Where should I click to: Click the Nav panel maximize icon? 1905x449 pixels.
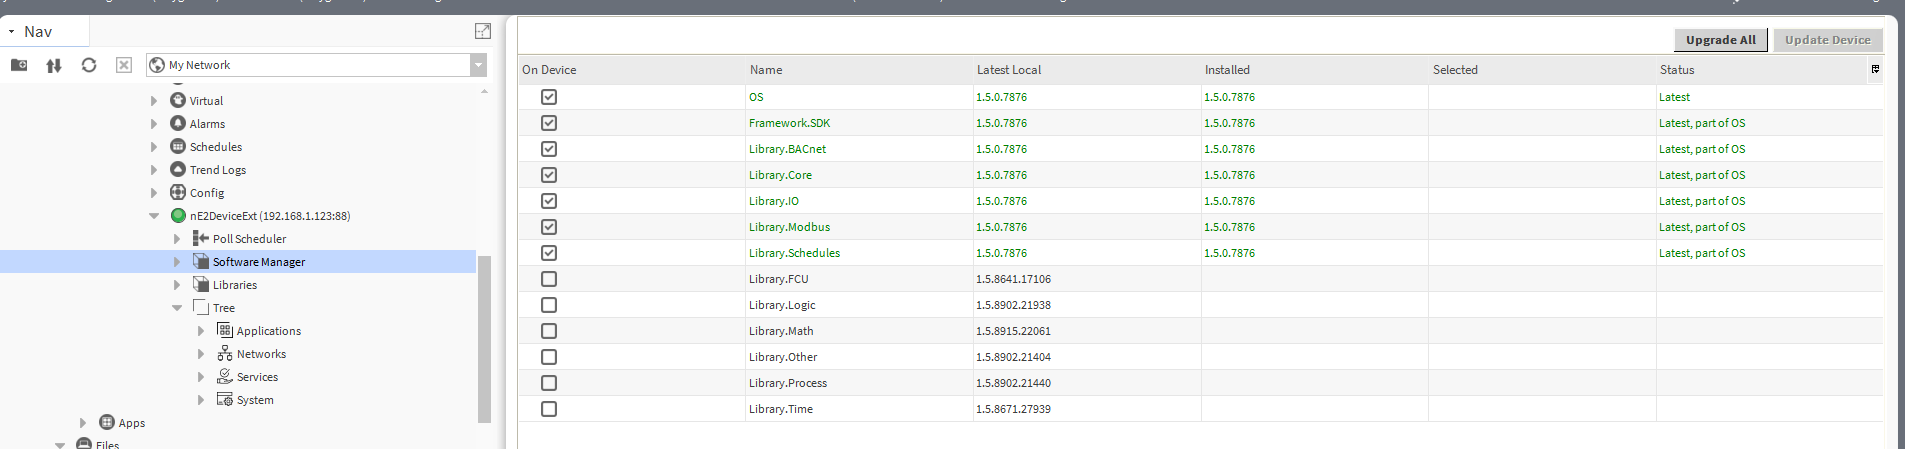[x=483, y=31]
